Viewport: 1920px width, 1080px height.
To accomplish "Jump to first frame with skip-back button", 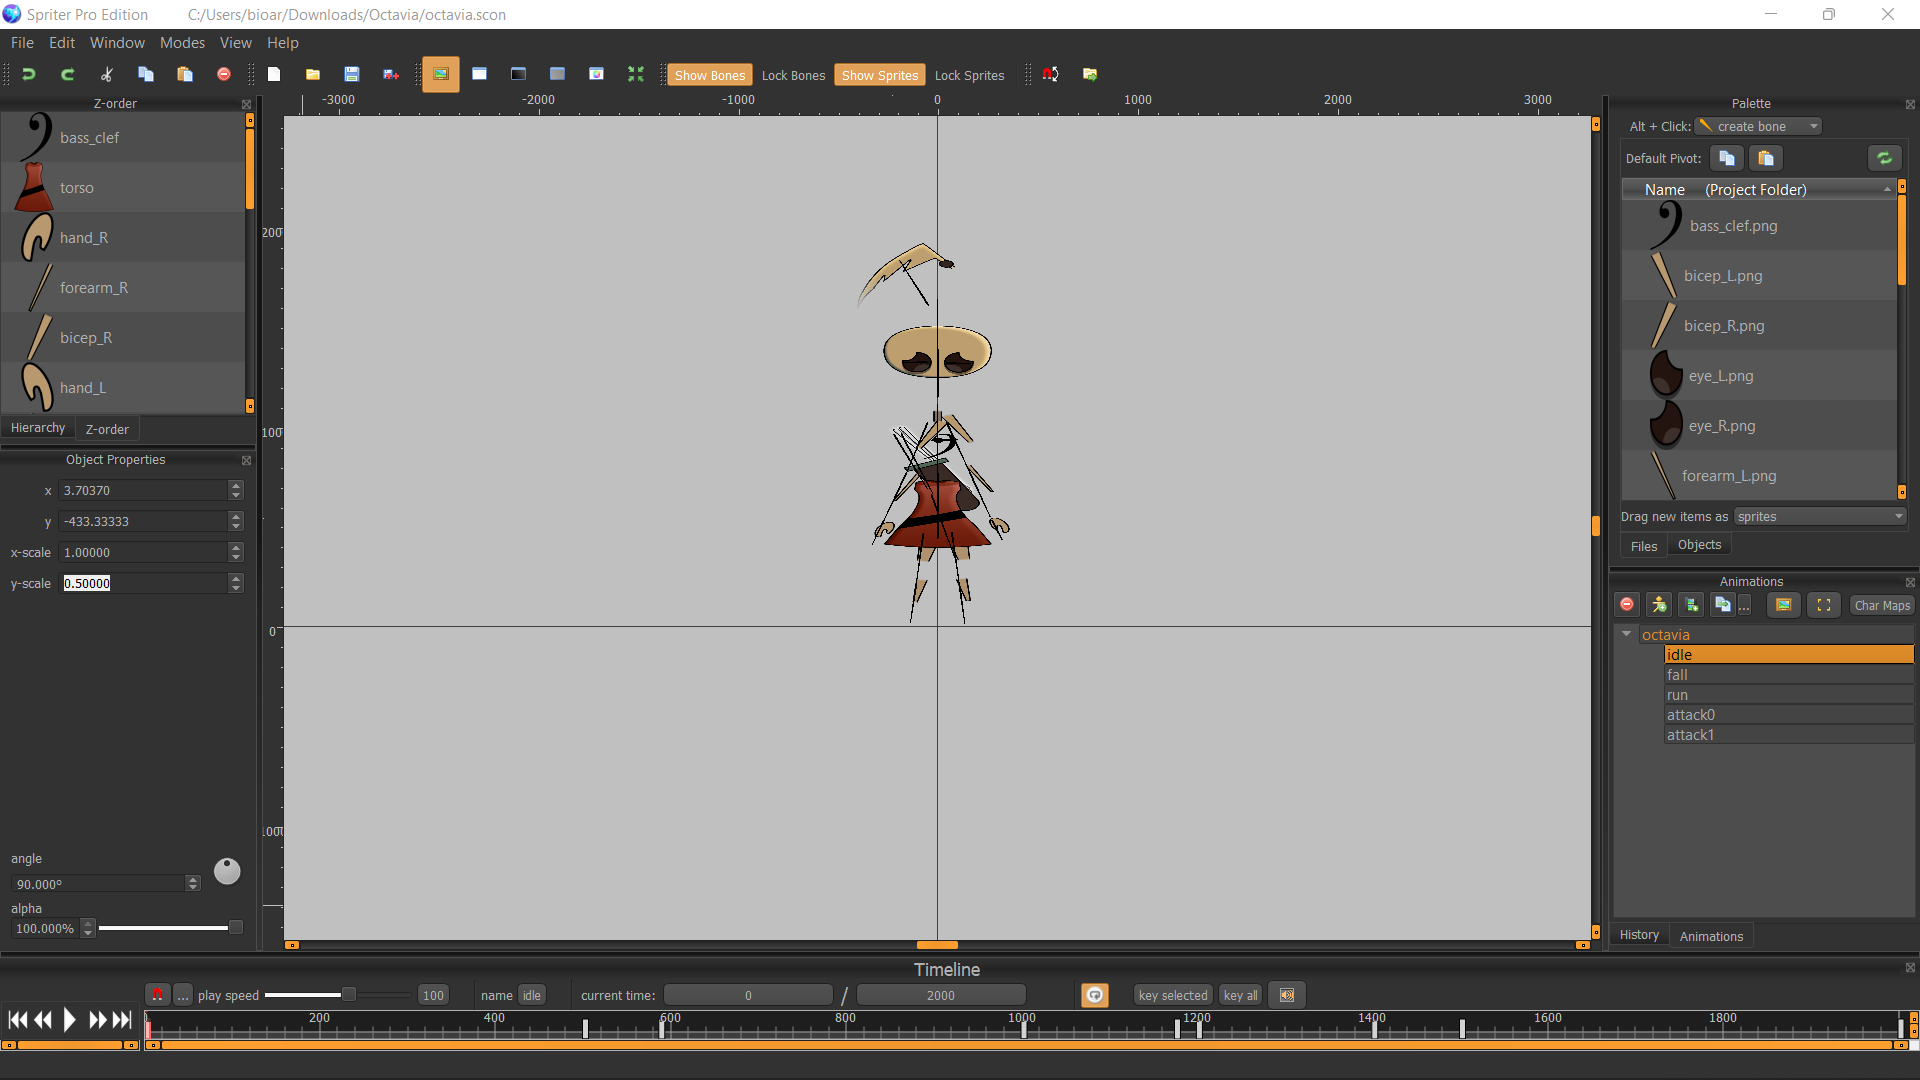I will 18,1020.
